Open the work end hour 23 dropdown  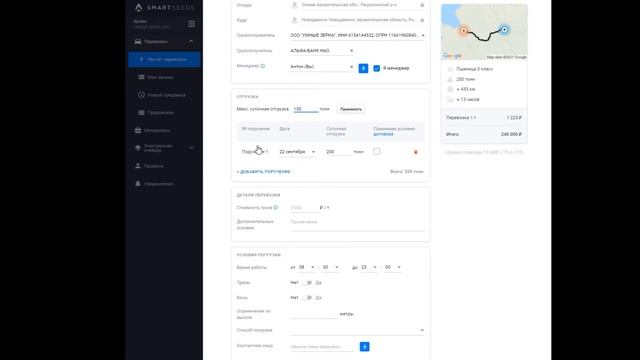pyautogui.click(x=369, y=267)
